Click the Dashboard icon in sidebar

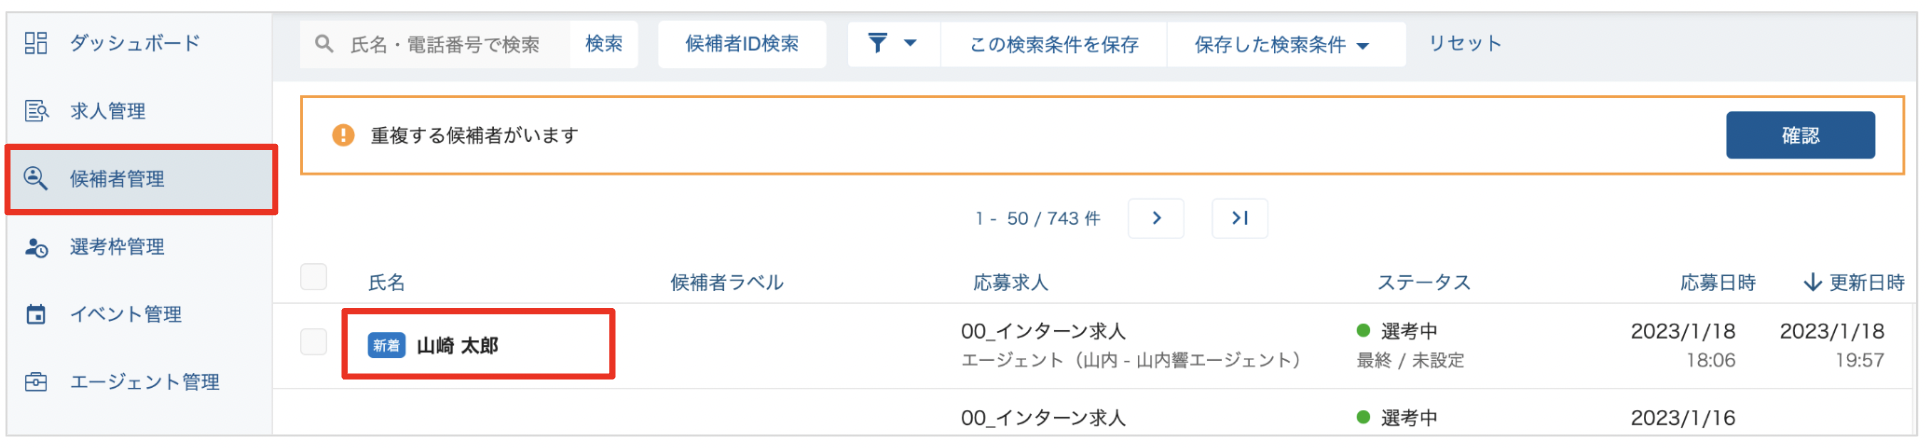[x=36, y=43]
